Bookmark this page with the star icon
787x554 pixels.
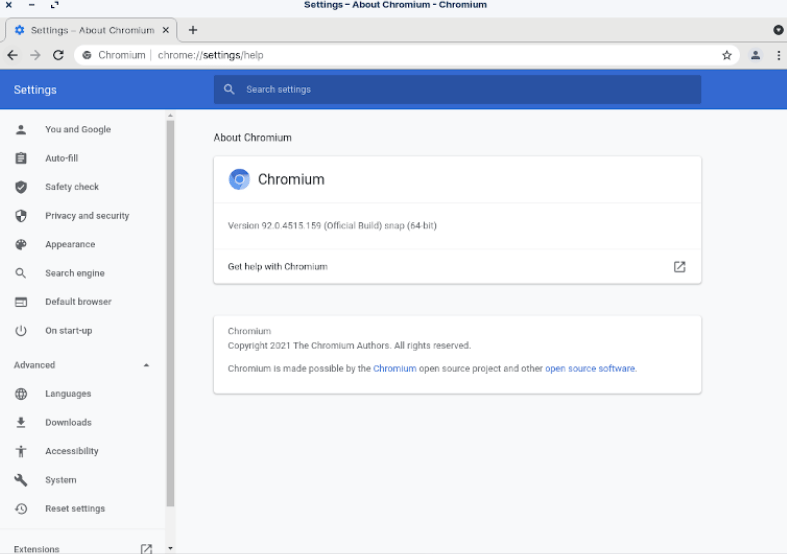pos(726,55)
